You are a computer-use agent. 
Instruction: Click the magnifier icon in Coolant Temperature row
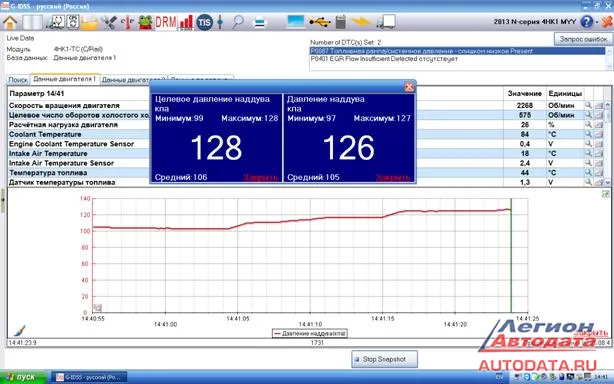point(588,134)
